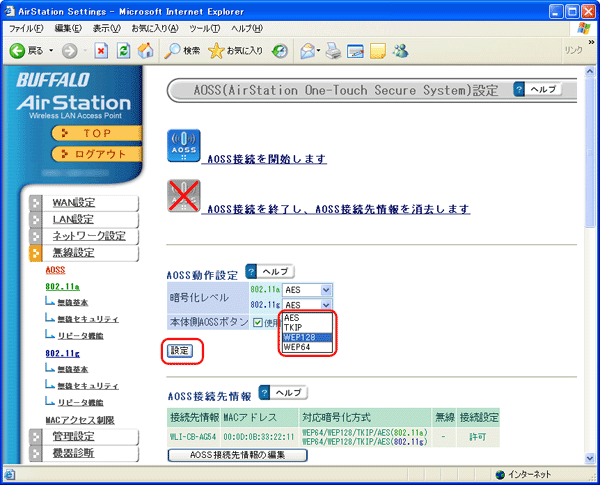Go back with the IE Back arrow
Screen dimensions: 600x485
tap(17, 51)
